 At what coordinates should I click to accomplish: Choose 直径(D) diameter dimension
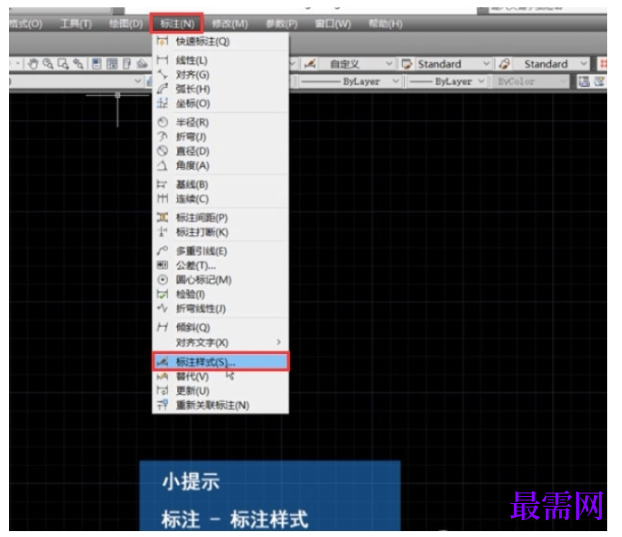coord(221,151)
